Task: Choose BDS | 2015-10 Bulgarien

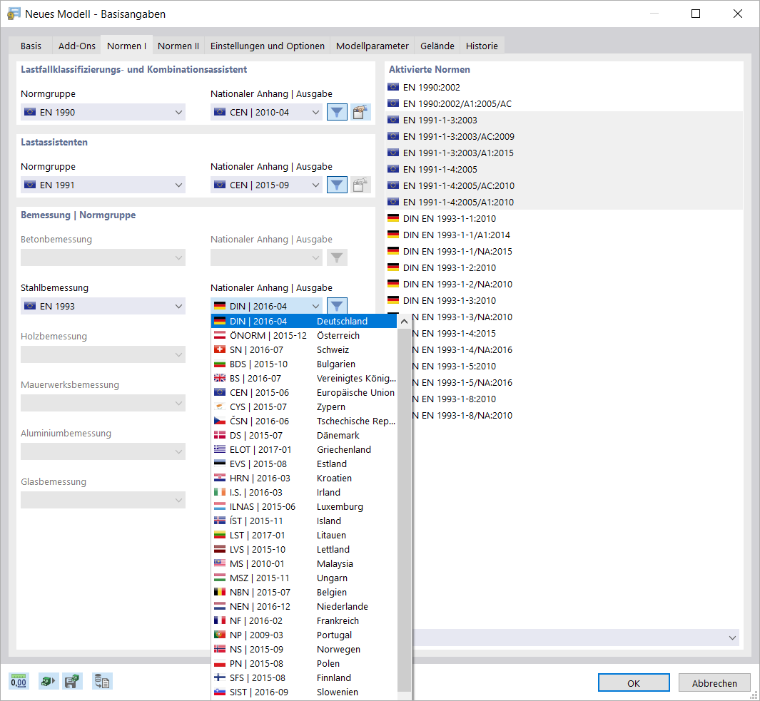Action: click(304, 364)
